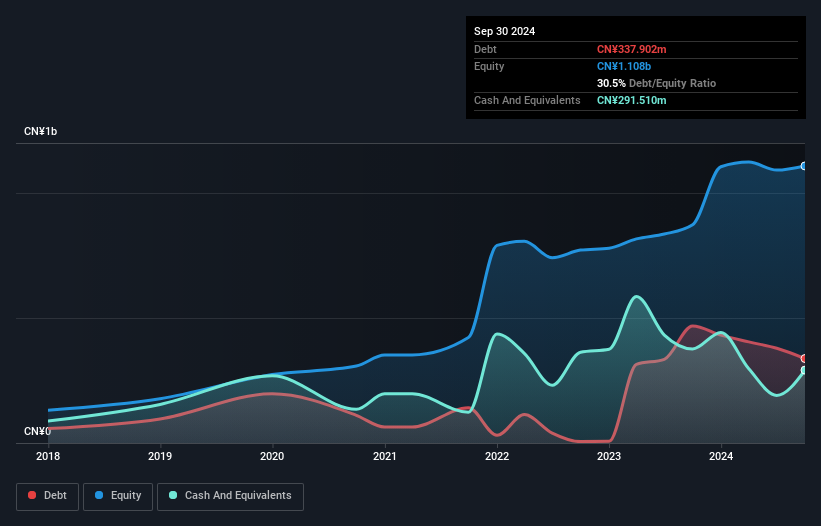
Task: Click the CN¥1b y-axis label
Action: tap(40, 131)
